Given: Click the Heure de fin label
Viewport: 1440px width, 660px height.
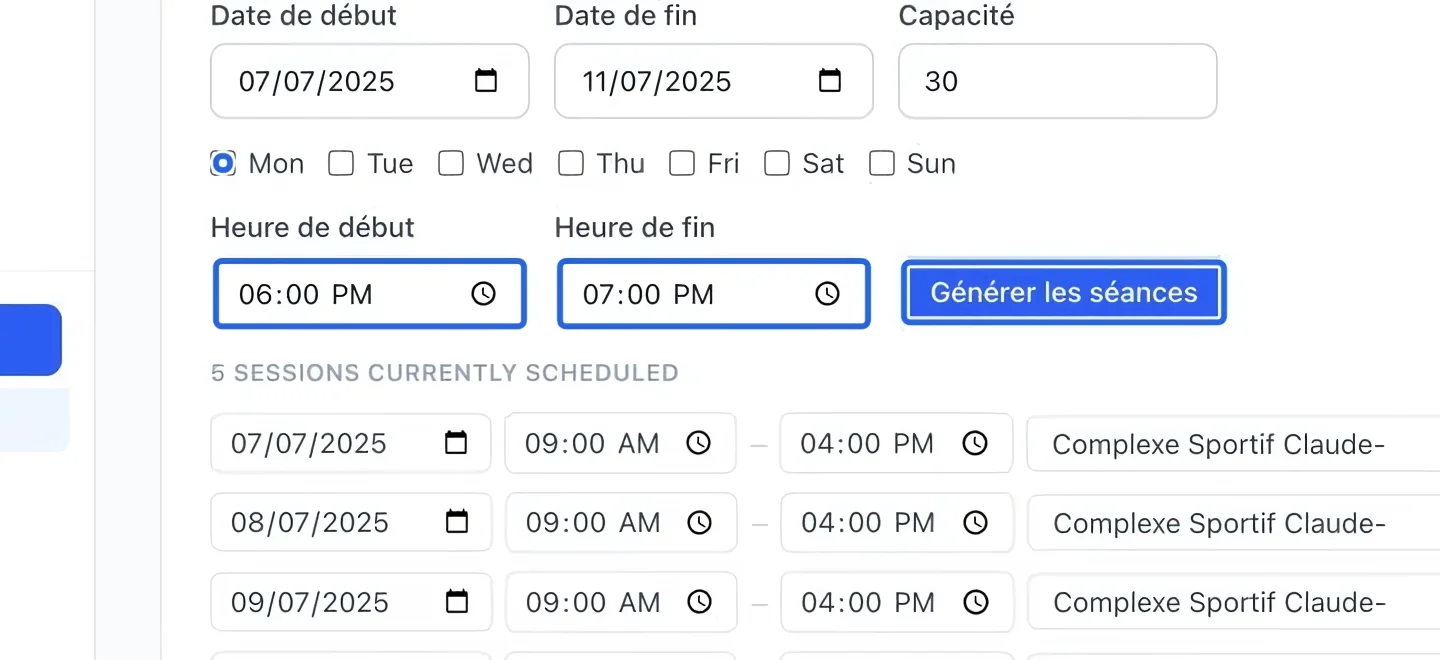Looking at the screenshot, I should click(635, 227).
